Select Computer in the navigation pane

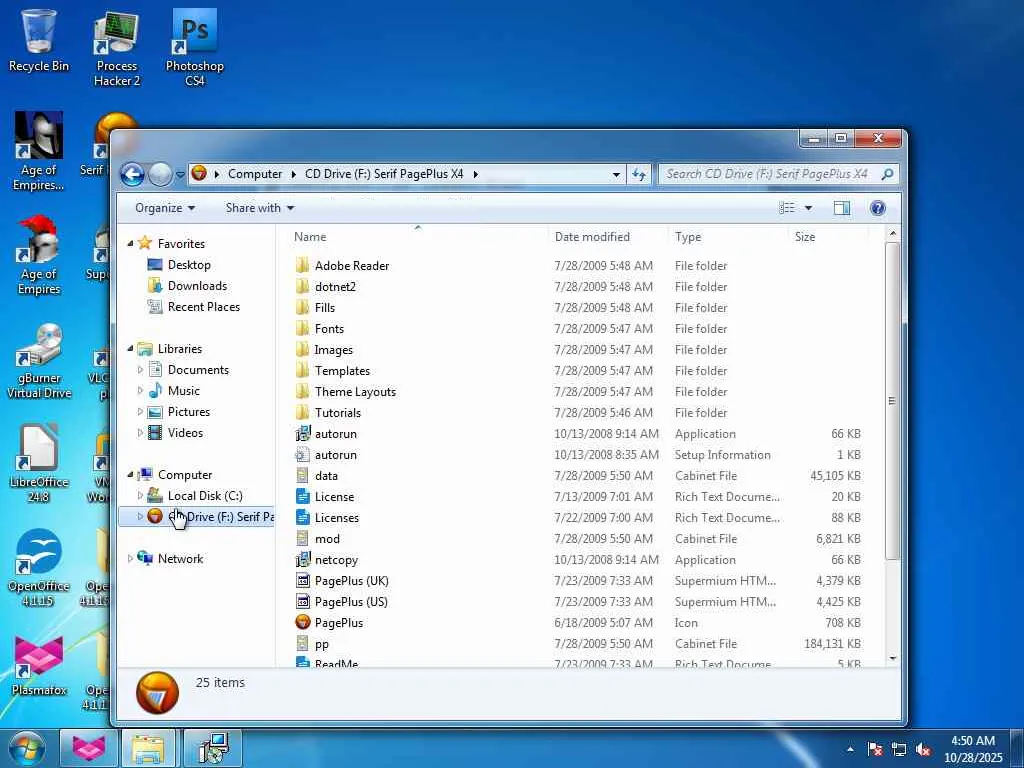pyautogui.click(x=185, y=475)
